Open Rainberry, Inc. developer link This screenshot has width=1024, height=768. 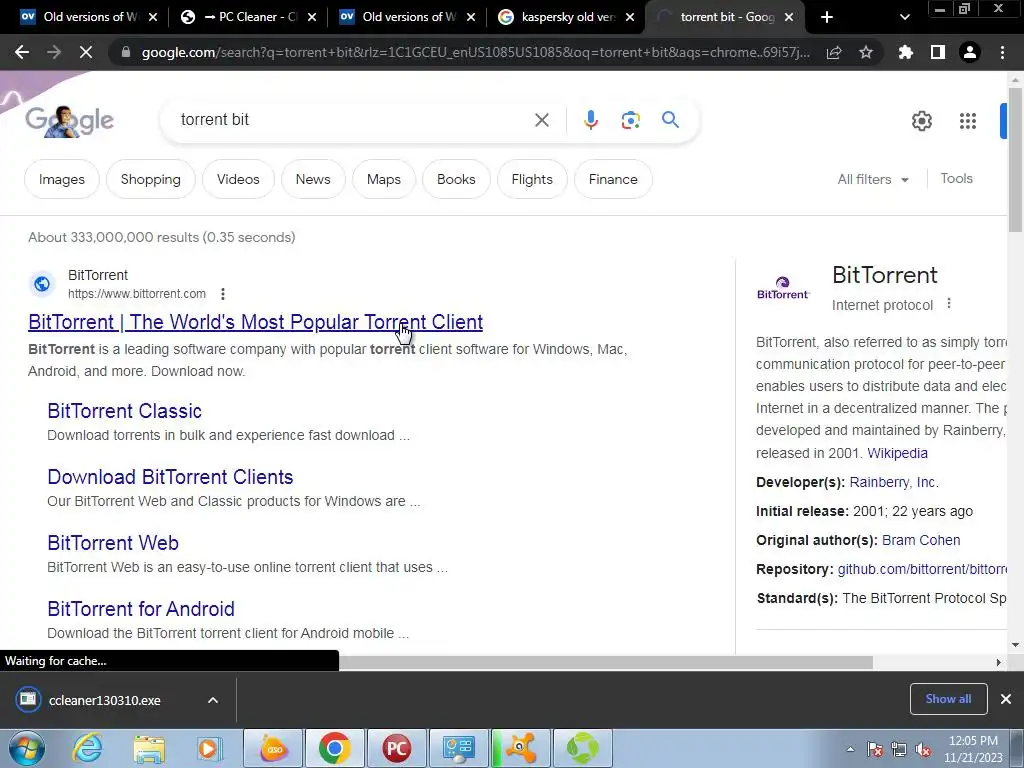(x=893, y=482)
